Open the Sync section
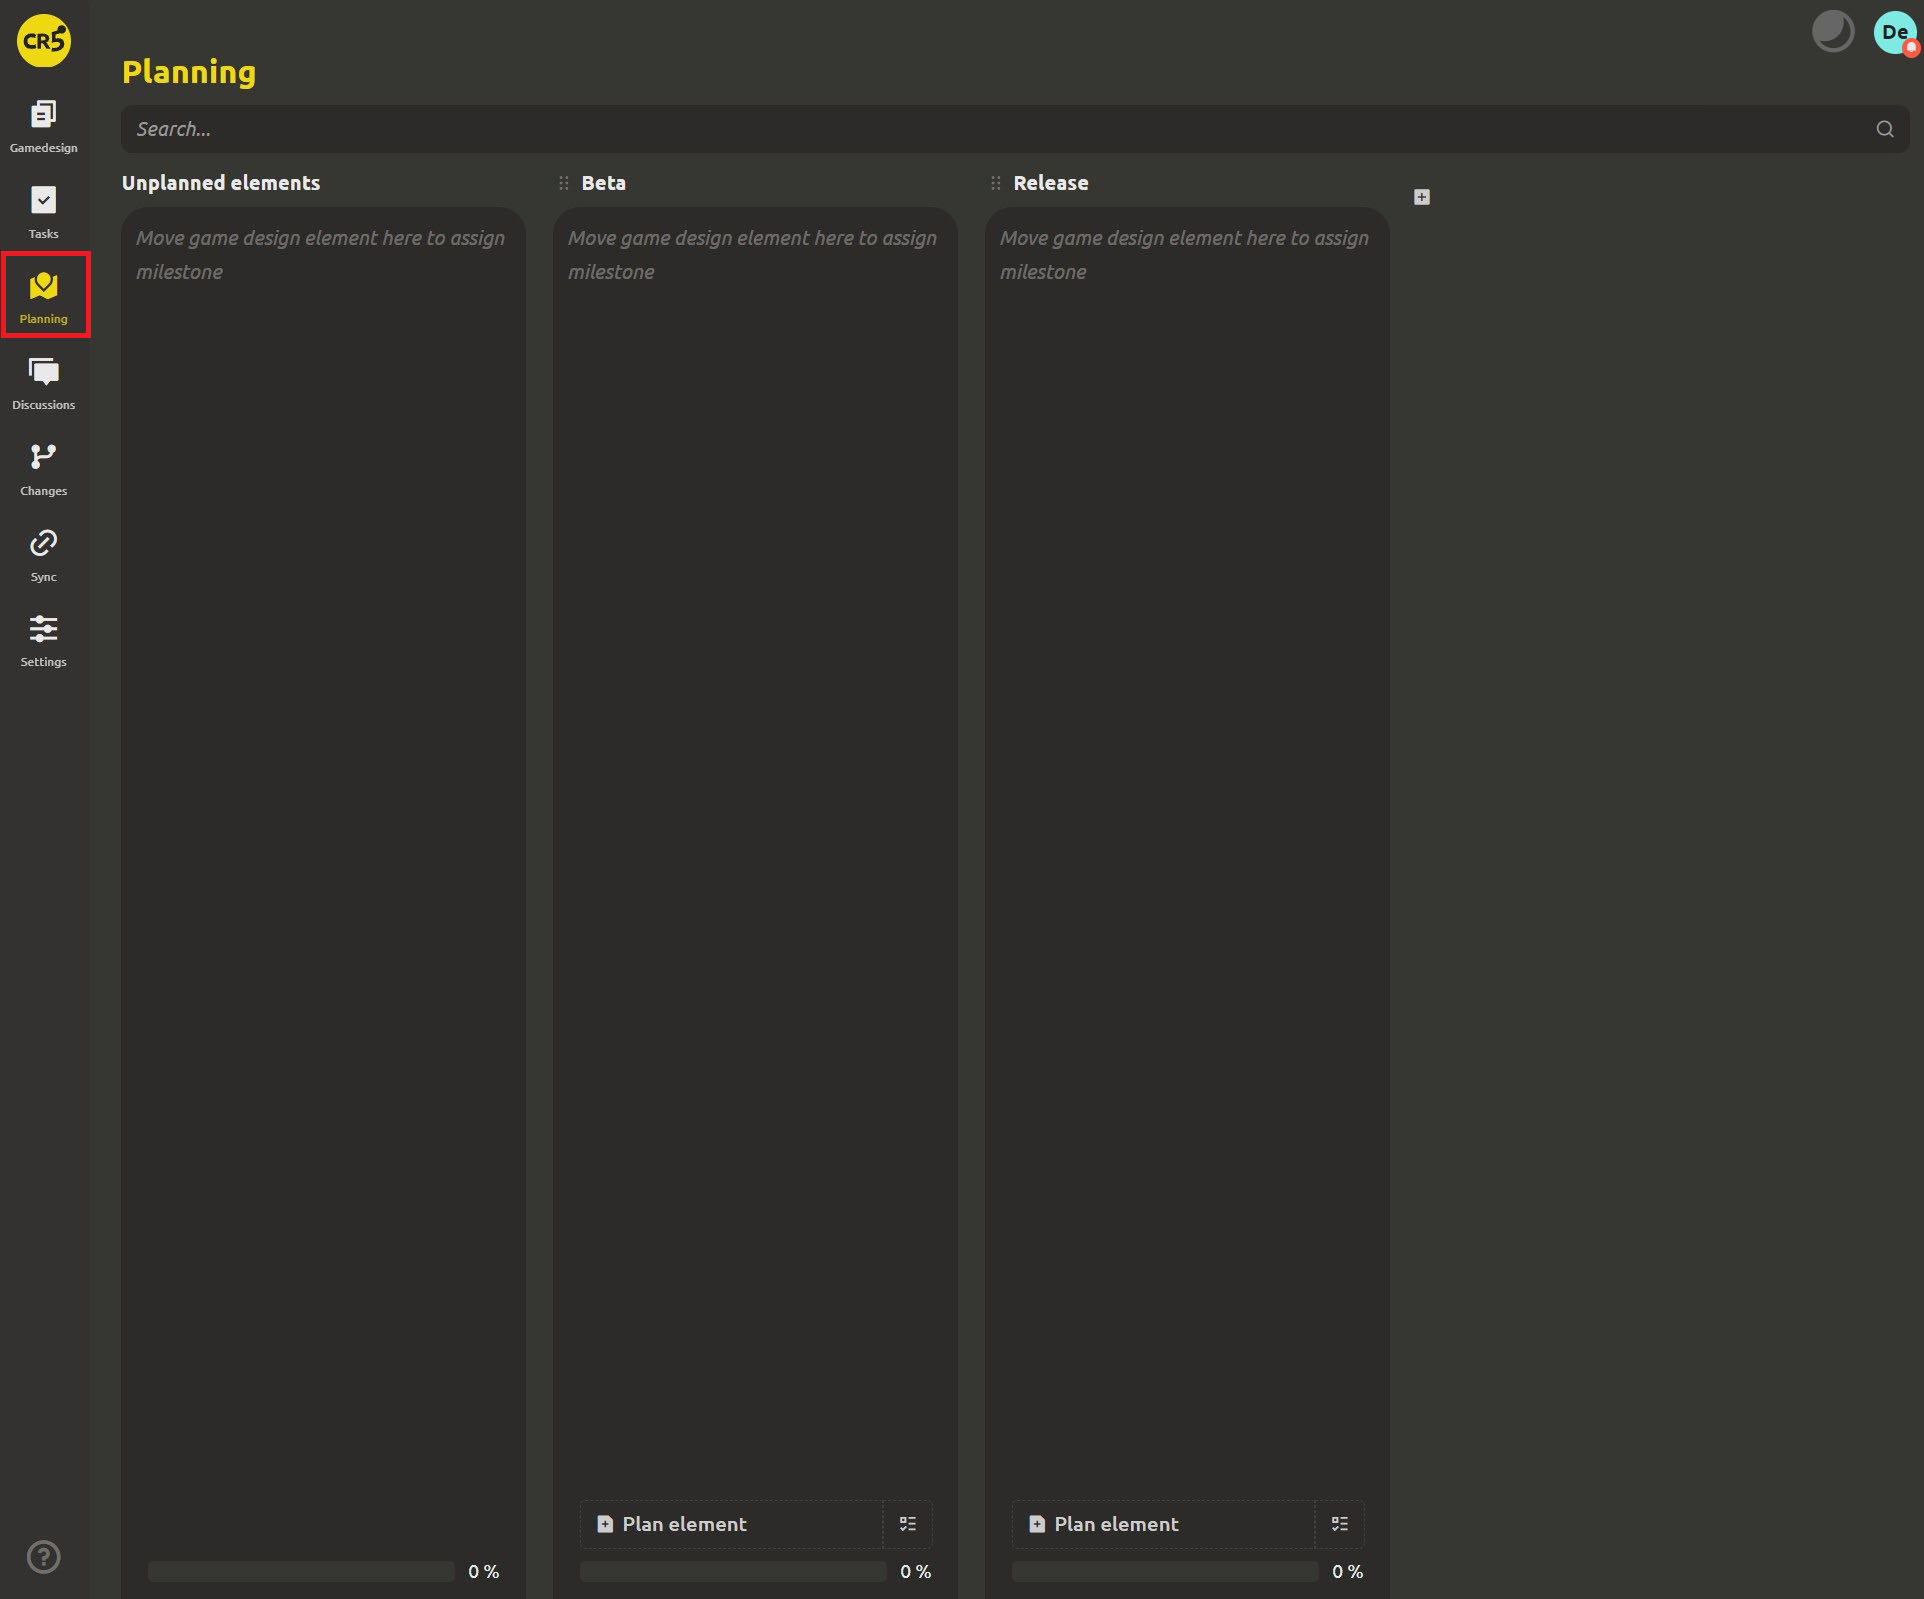Screen dimensions: 1924x1599 pos(44,555)
